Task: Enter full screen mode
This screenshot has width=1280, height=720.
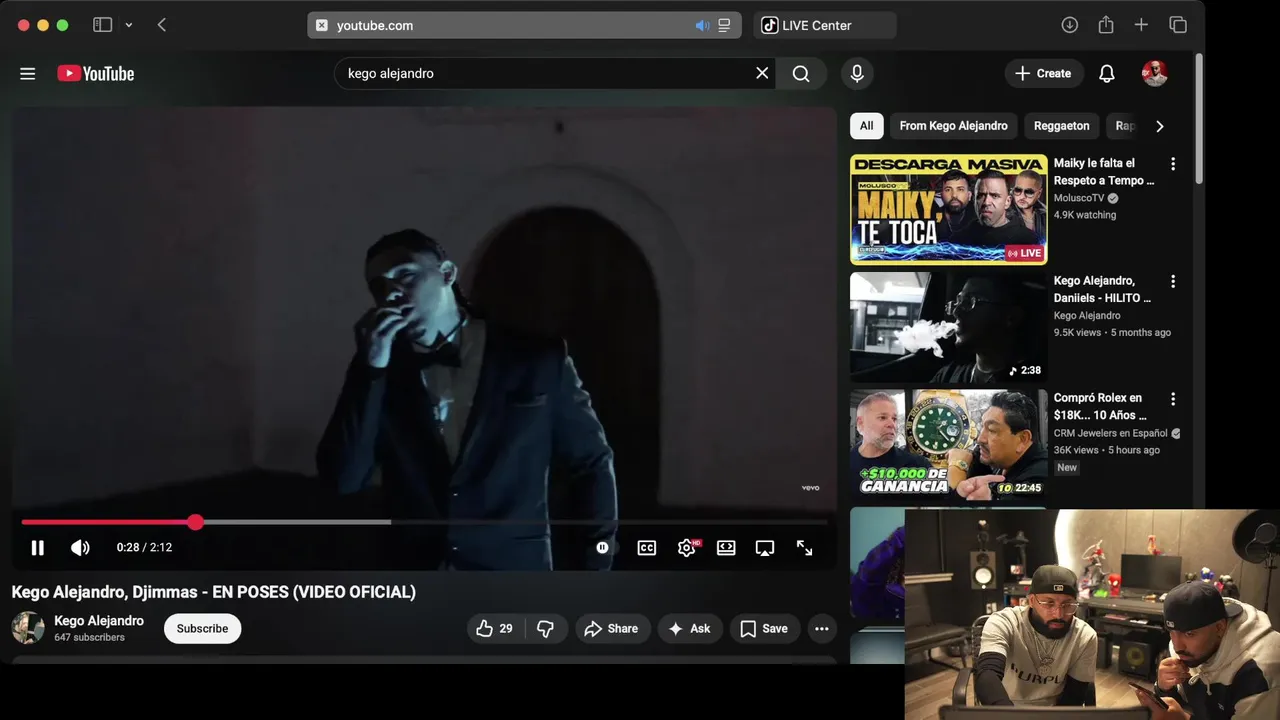Action: (x=805, y=548)
